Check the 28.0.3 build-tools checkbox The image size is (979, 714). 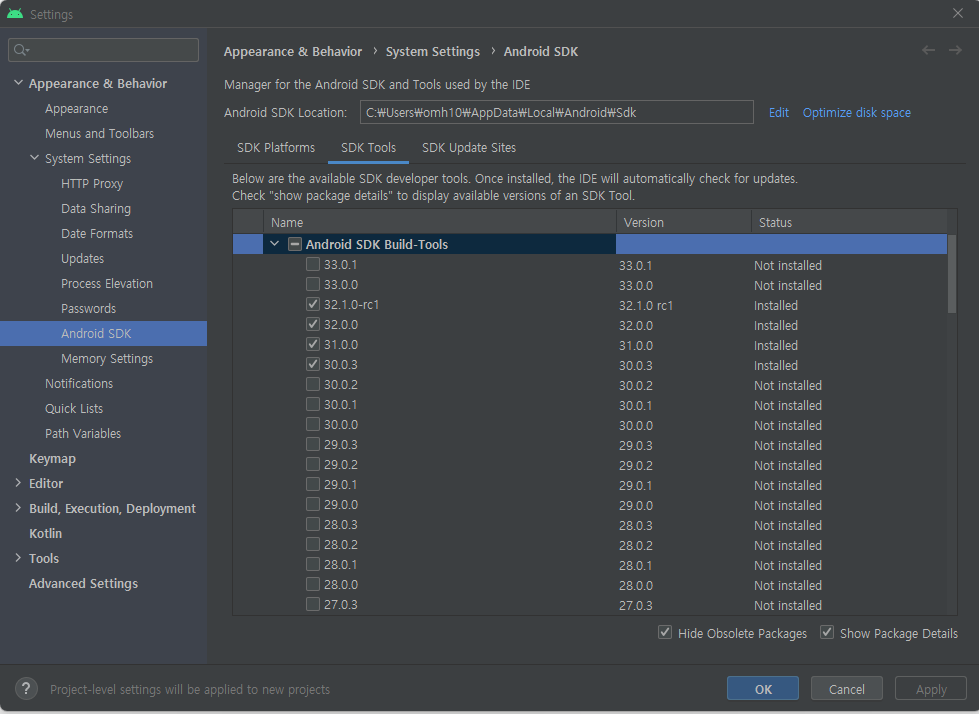point(313,524)
